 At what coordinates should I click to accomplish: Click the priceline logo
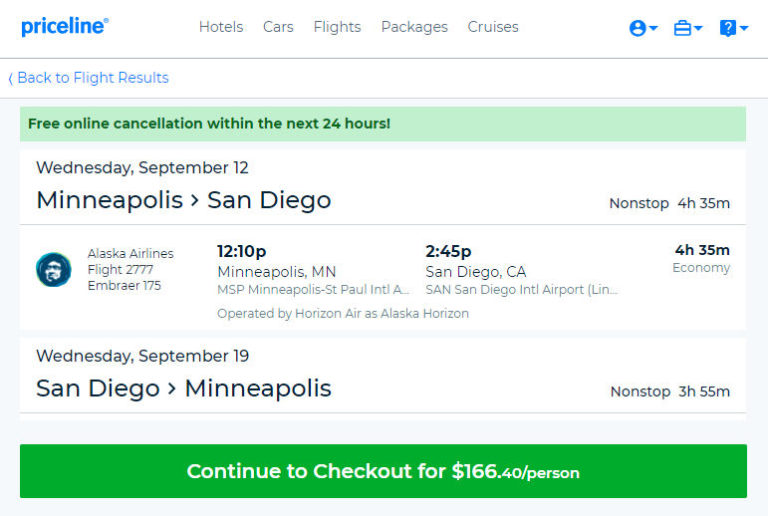(x=65, y=26)
